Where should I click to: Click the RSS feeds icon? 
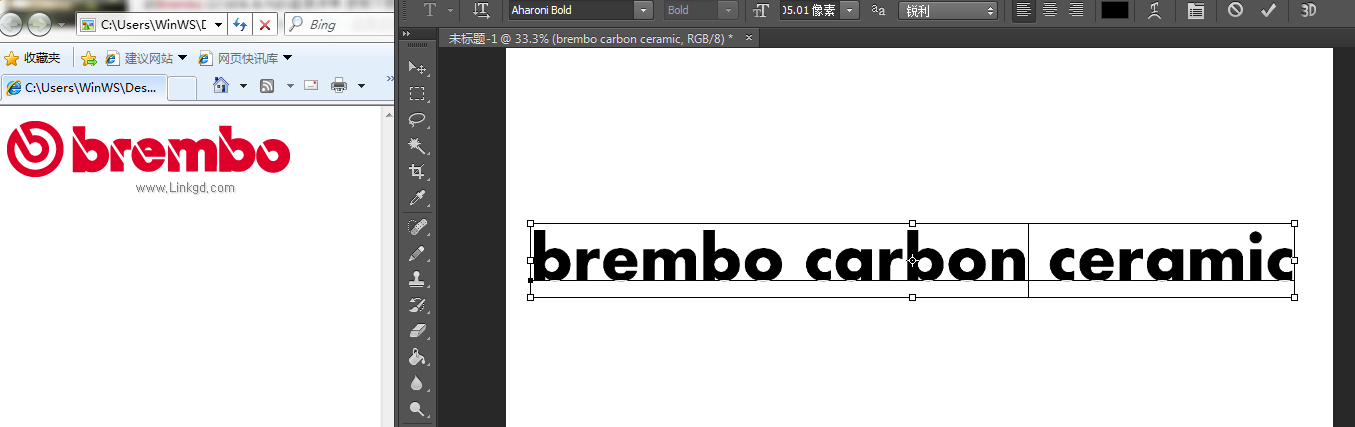[x=267, y=86]
